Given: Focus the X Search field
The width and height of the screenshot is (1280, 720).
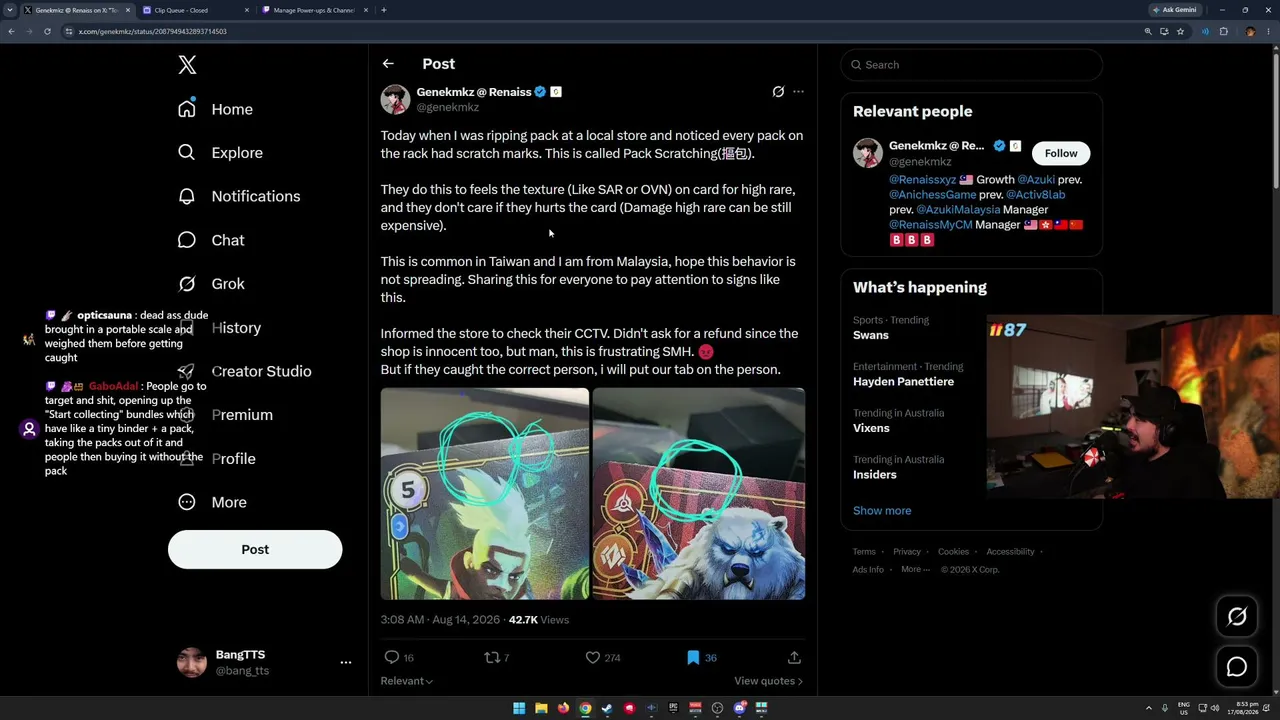Looking at the screenshot, I should (971, 65).
